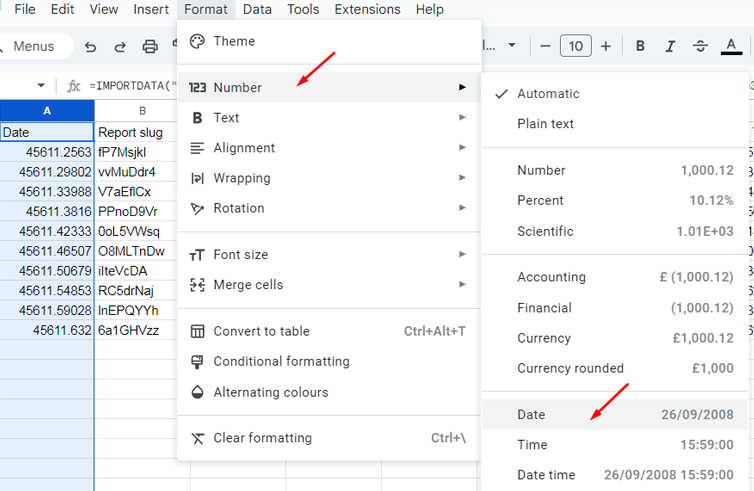Screen dimensions: 754x491
Task: Click the font size input field
Action: click(x=576, y=46)
